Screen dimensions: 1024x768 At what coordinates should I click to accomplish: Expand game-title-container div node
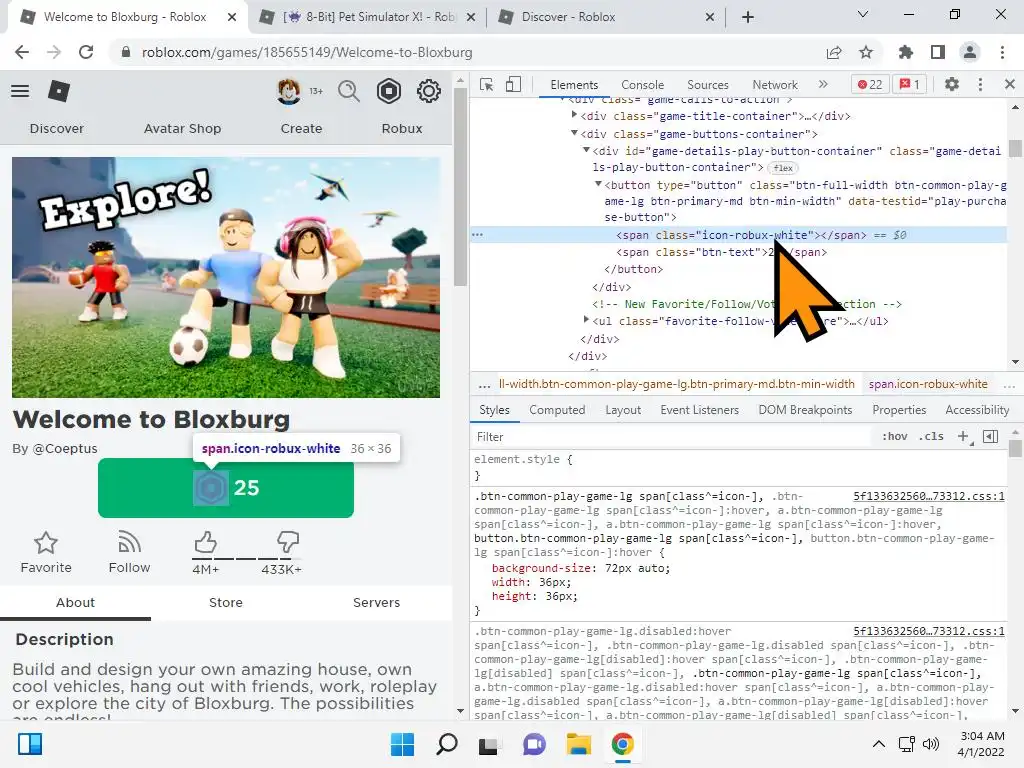pyautogui.click(x=575, y=115)
